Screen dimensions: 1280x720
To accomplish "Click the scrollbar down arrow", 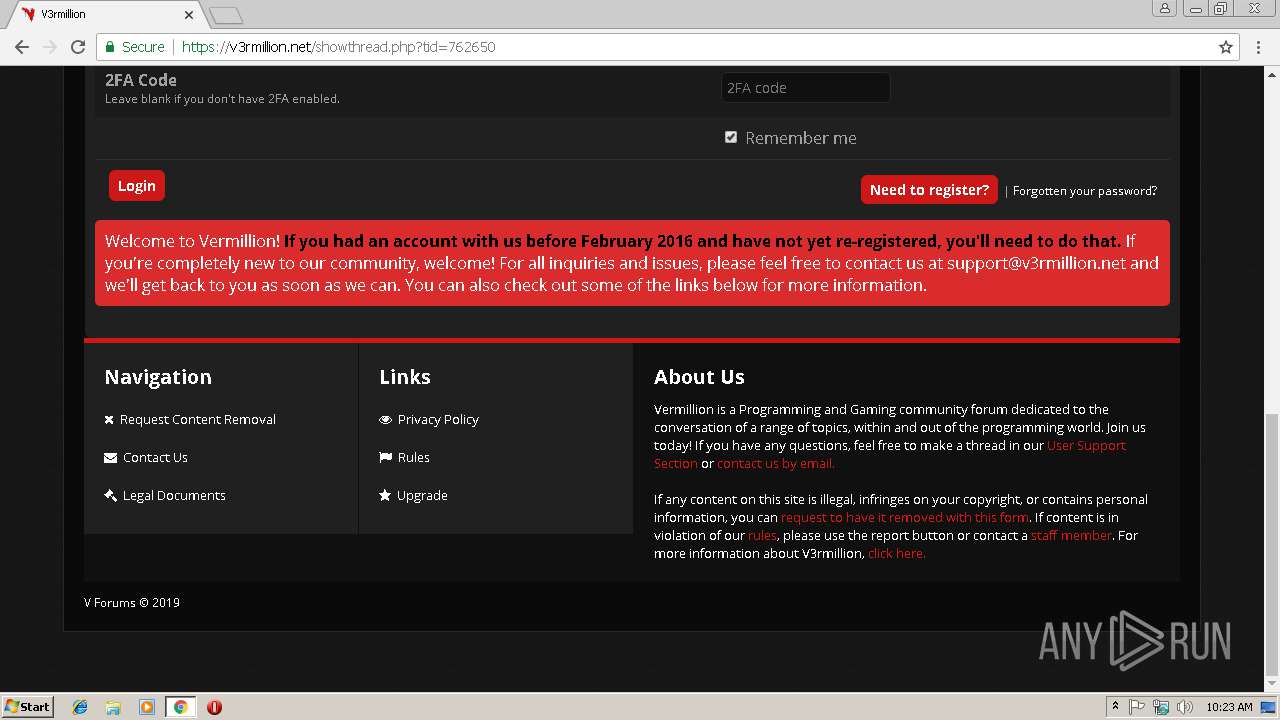I will pos(1272,684).
